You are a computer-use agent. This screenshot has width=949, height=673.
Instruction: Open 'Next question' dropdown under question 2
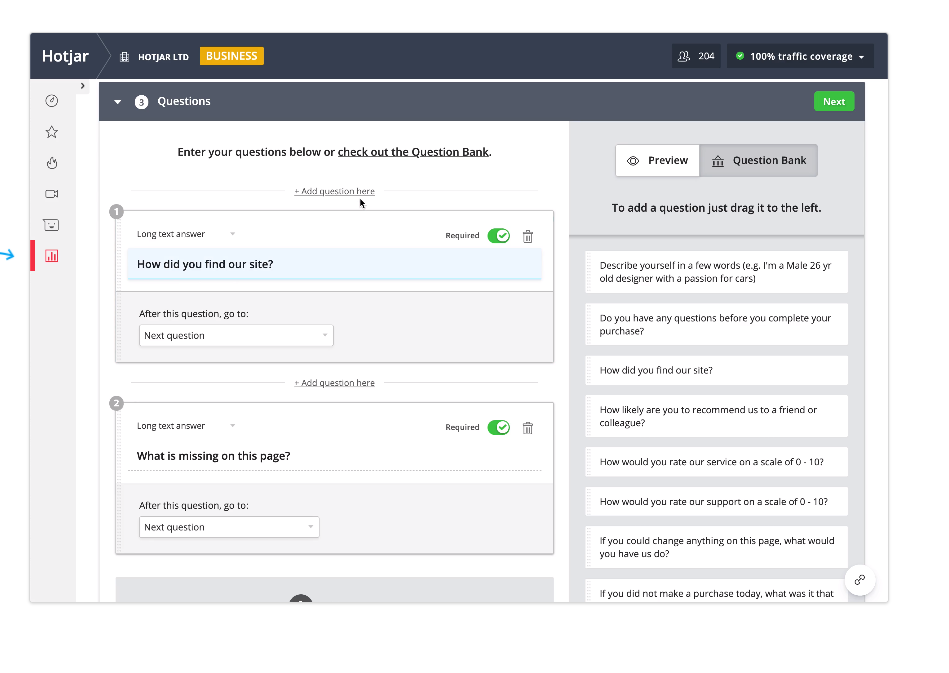[x=229, y=527]
